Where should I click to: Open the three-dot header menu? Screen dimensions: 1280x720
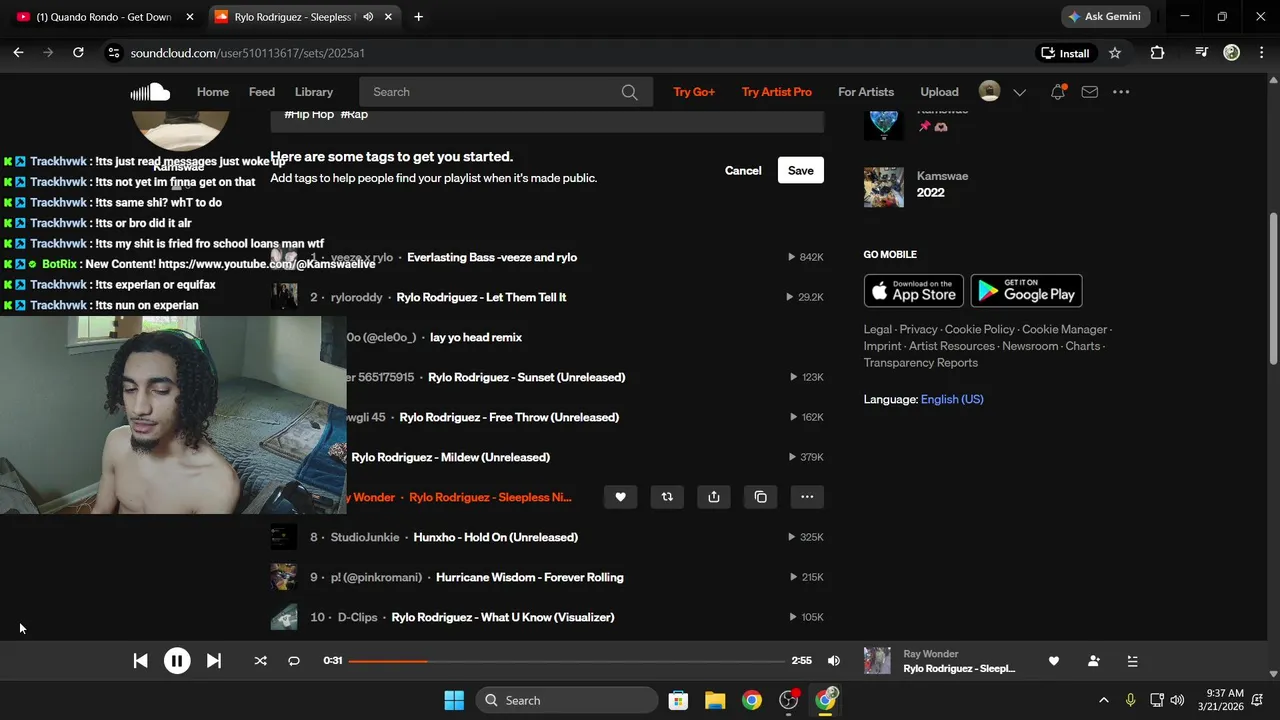tap(1121, 92)
